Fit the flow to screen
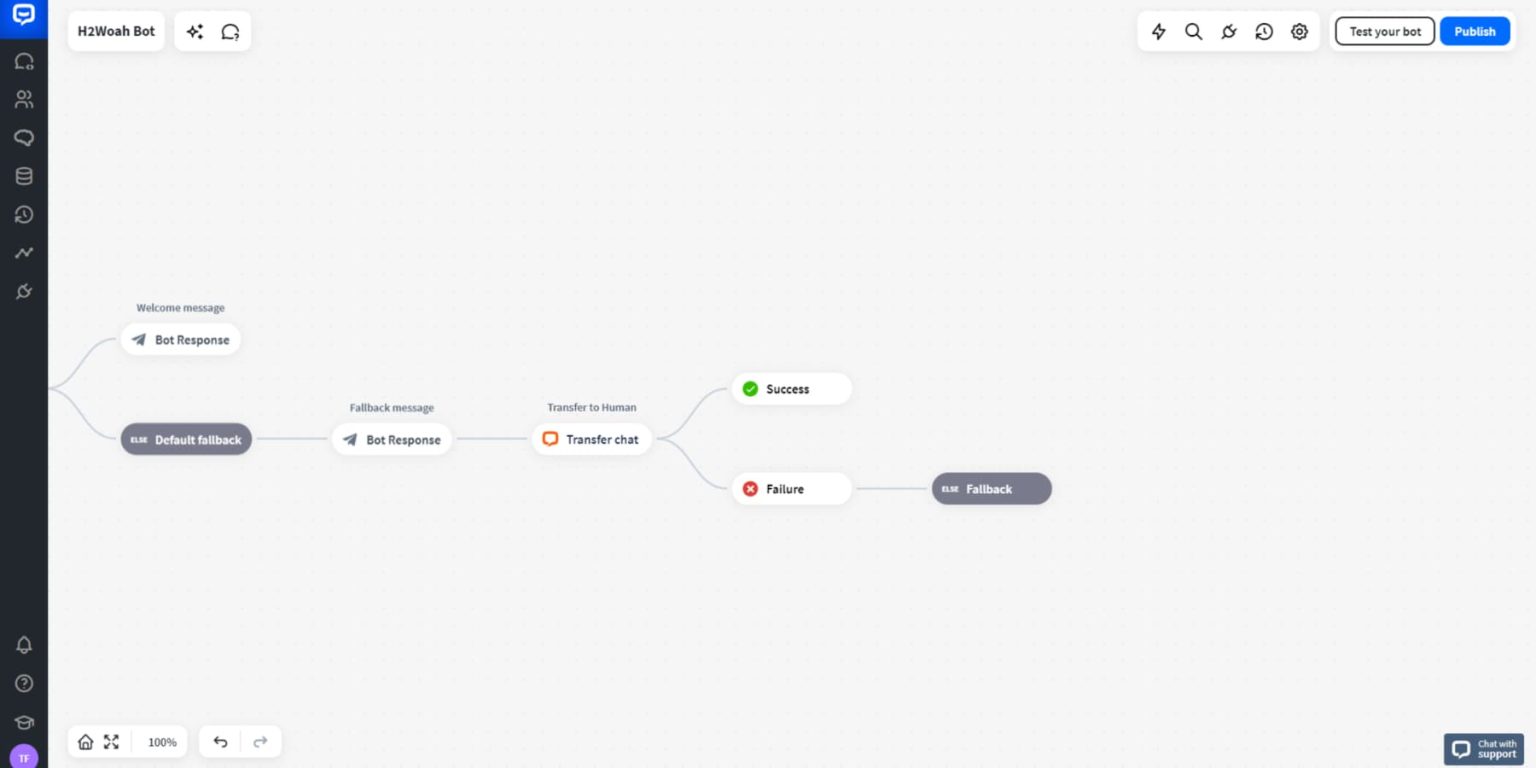The image size is (1536, 768). click(111, 741)
